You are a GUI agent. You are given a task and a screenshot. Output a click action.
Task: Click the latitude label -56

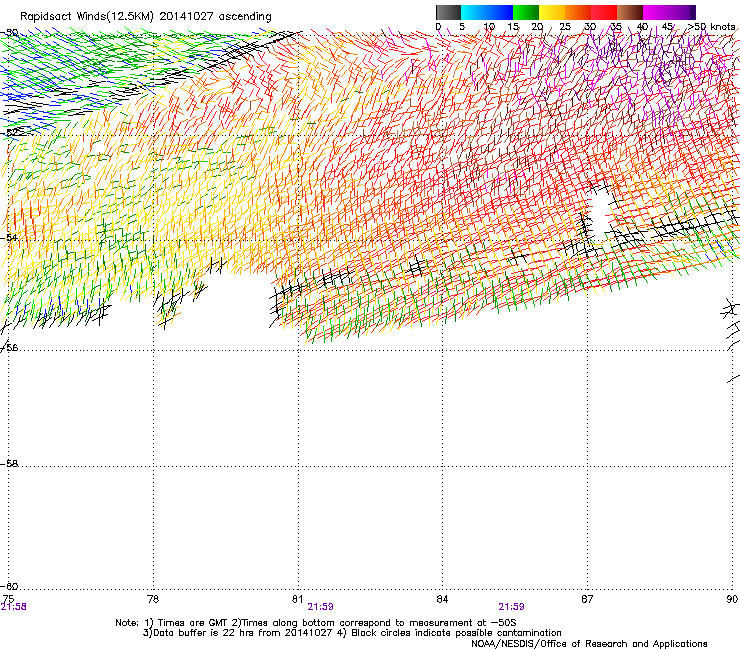(9, 347)
